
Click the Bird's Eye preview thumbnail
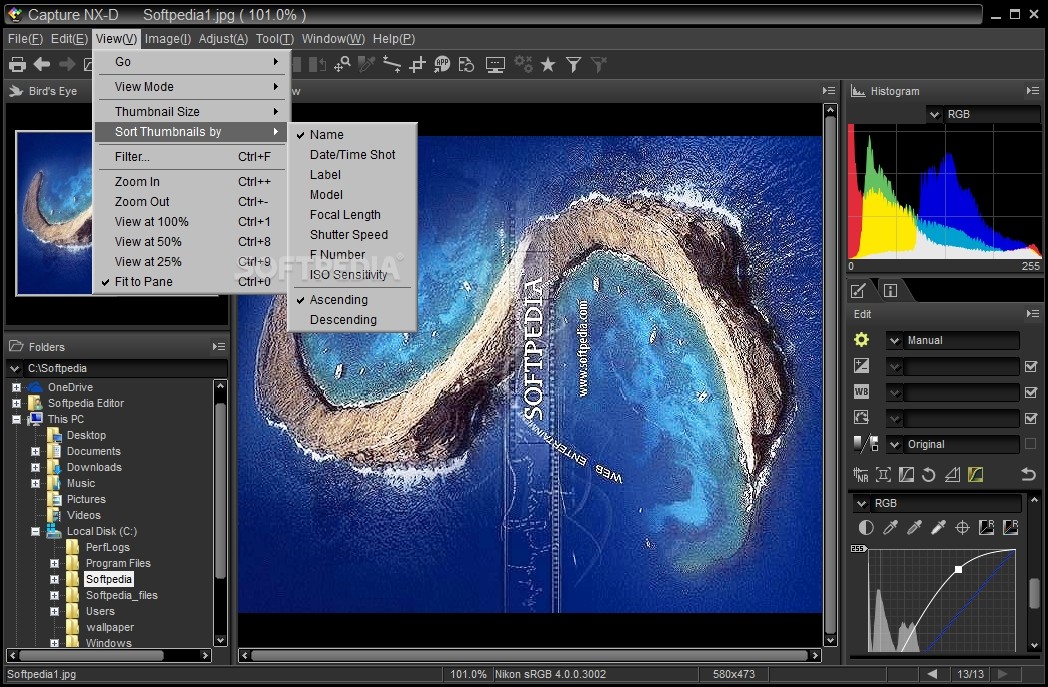point(54,213)
